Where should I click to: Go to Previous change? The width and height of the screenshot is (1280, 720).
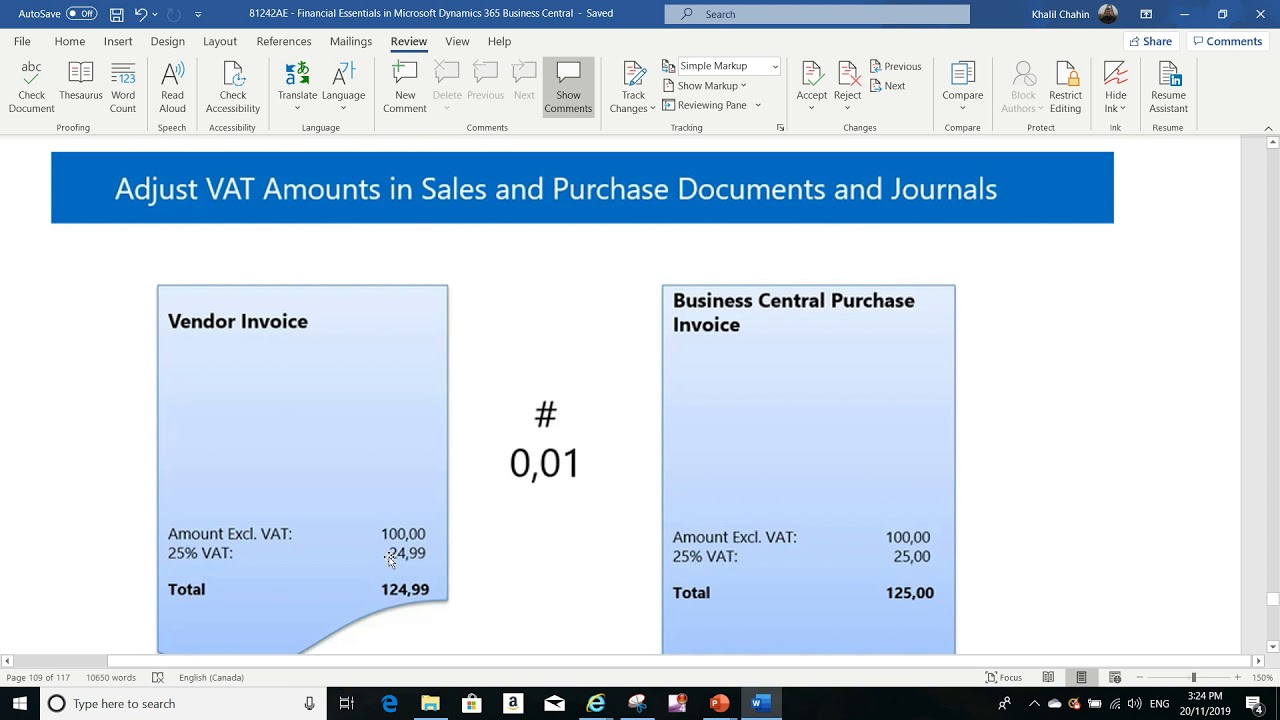(895, 67)
